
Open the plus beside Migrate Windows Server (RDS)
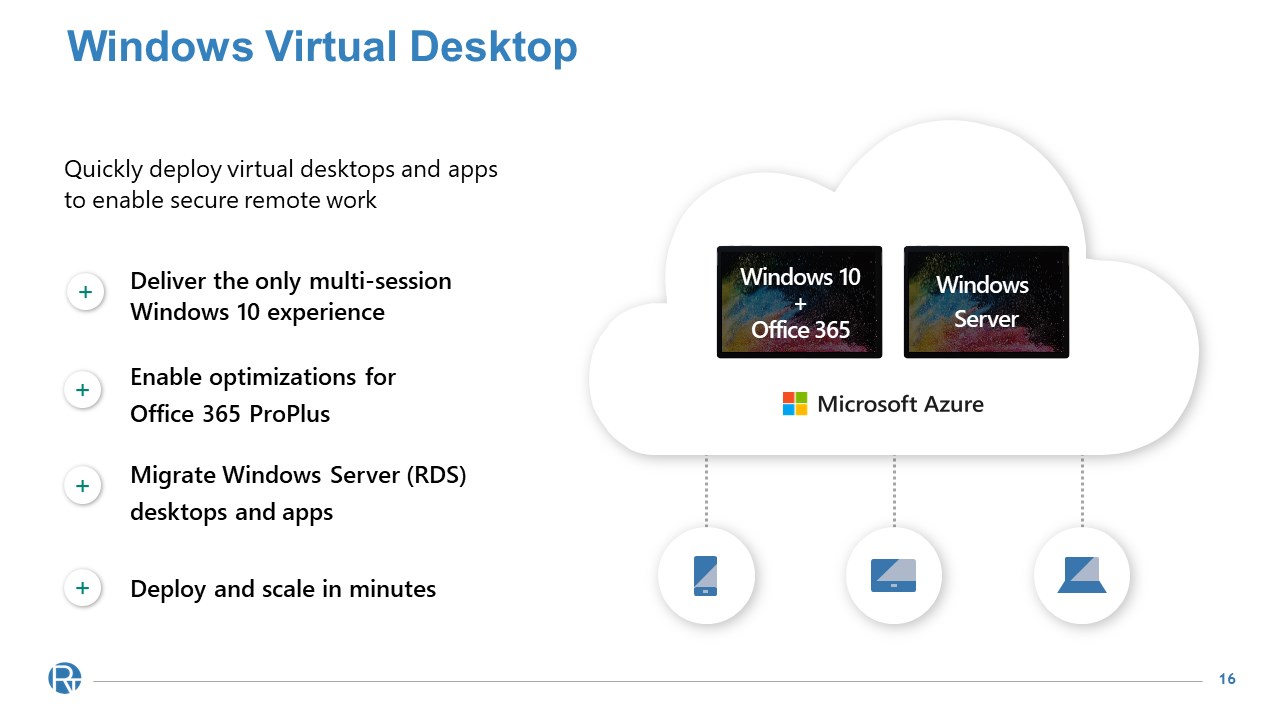click(x=83, y=487)
